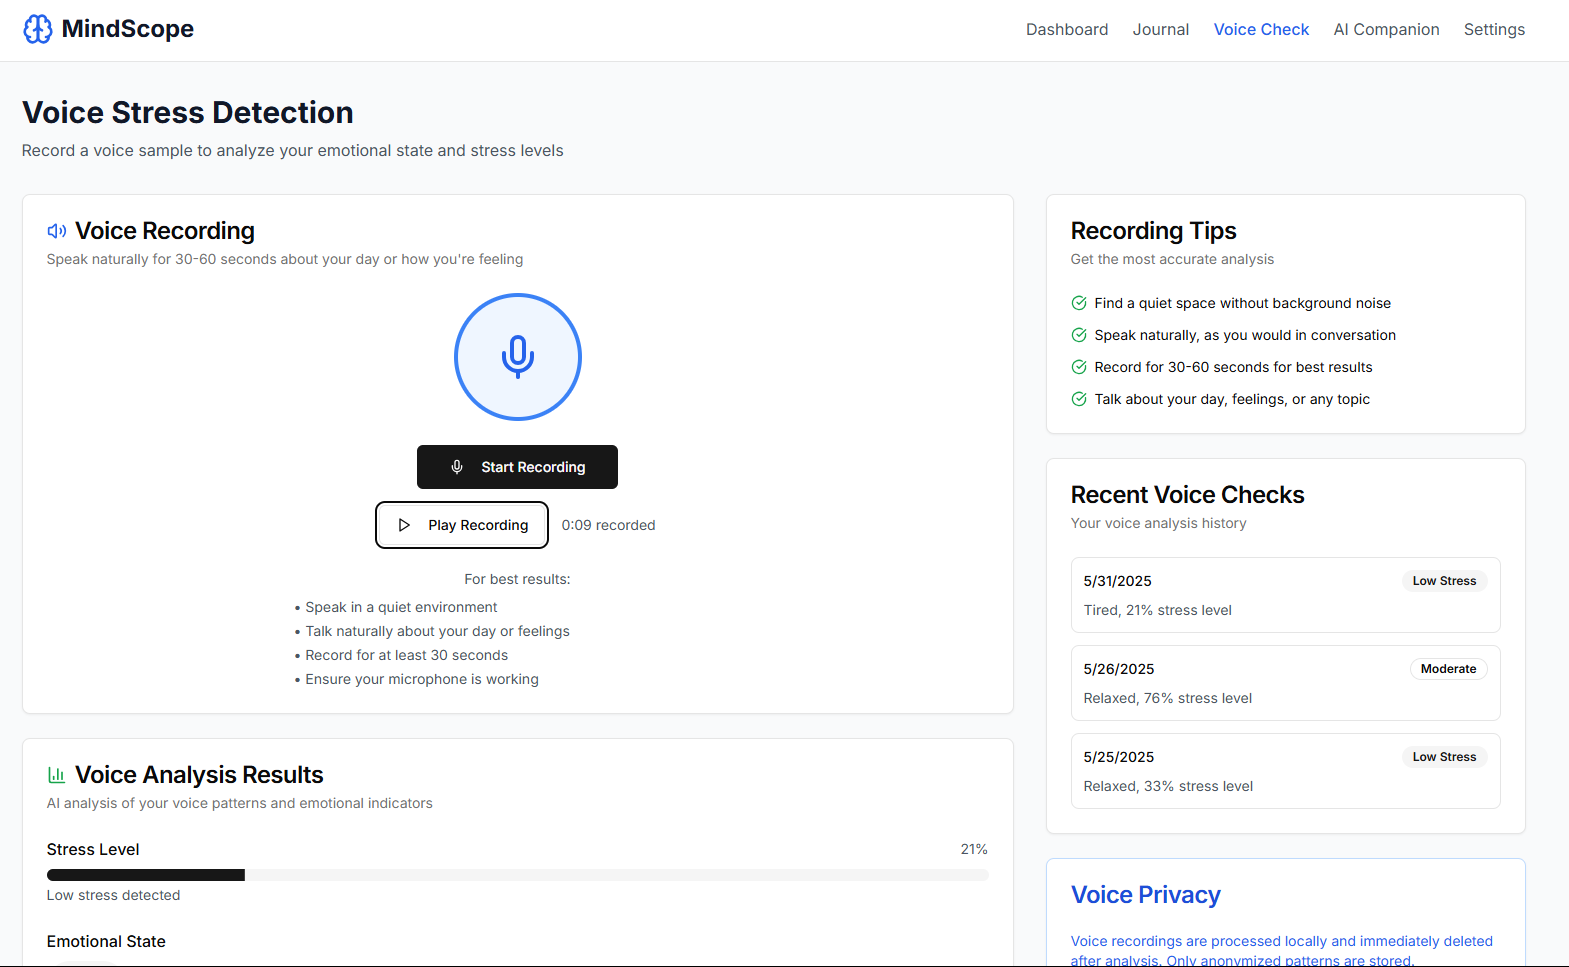
Task: Play back the recorded voice sample
Action: (462, 525)
